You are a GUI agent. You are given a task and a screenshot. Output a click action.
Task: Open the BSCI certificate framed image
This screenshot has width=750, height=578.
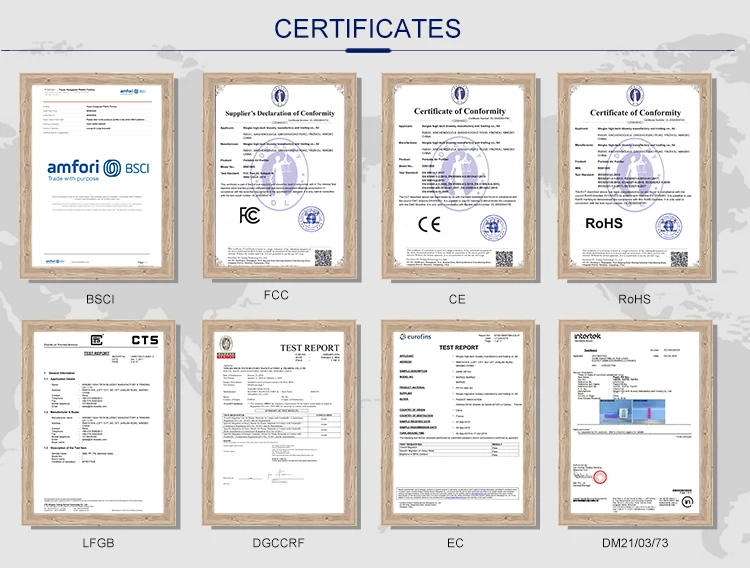(97, 176)
